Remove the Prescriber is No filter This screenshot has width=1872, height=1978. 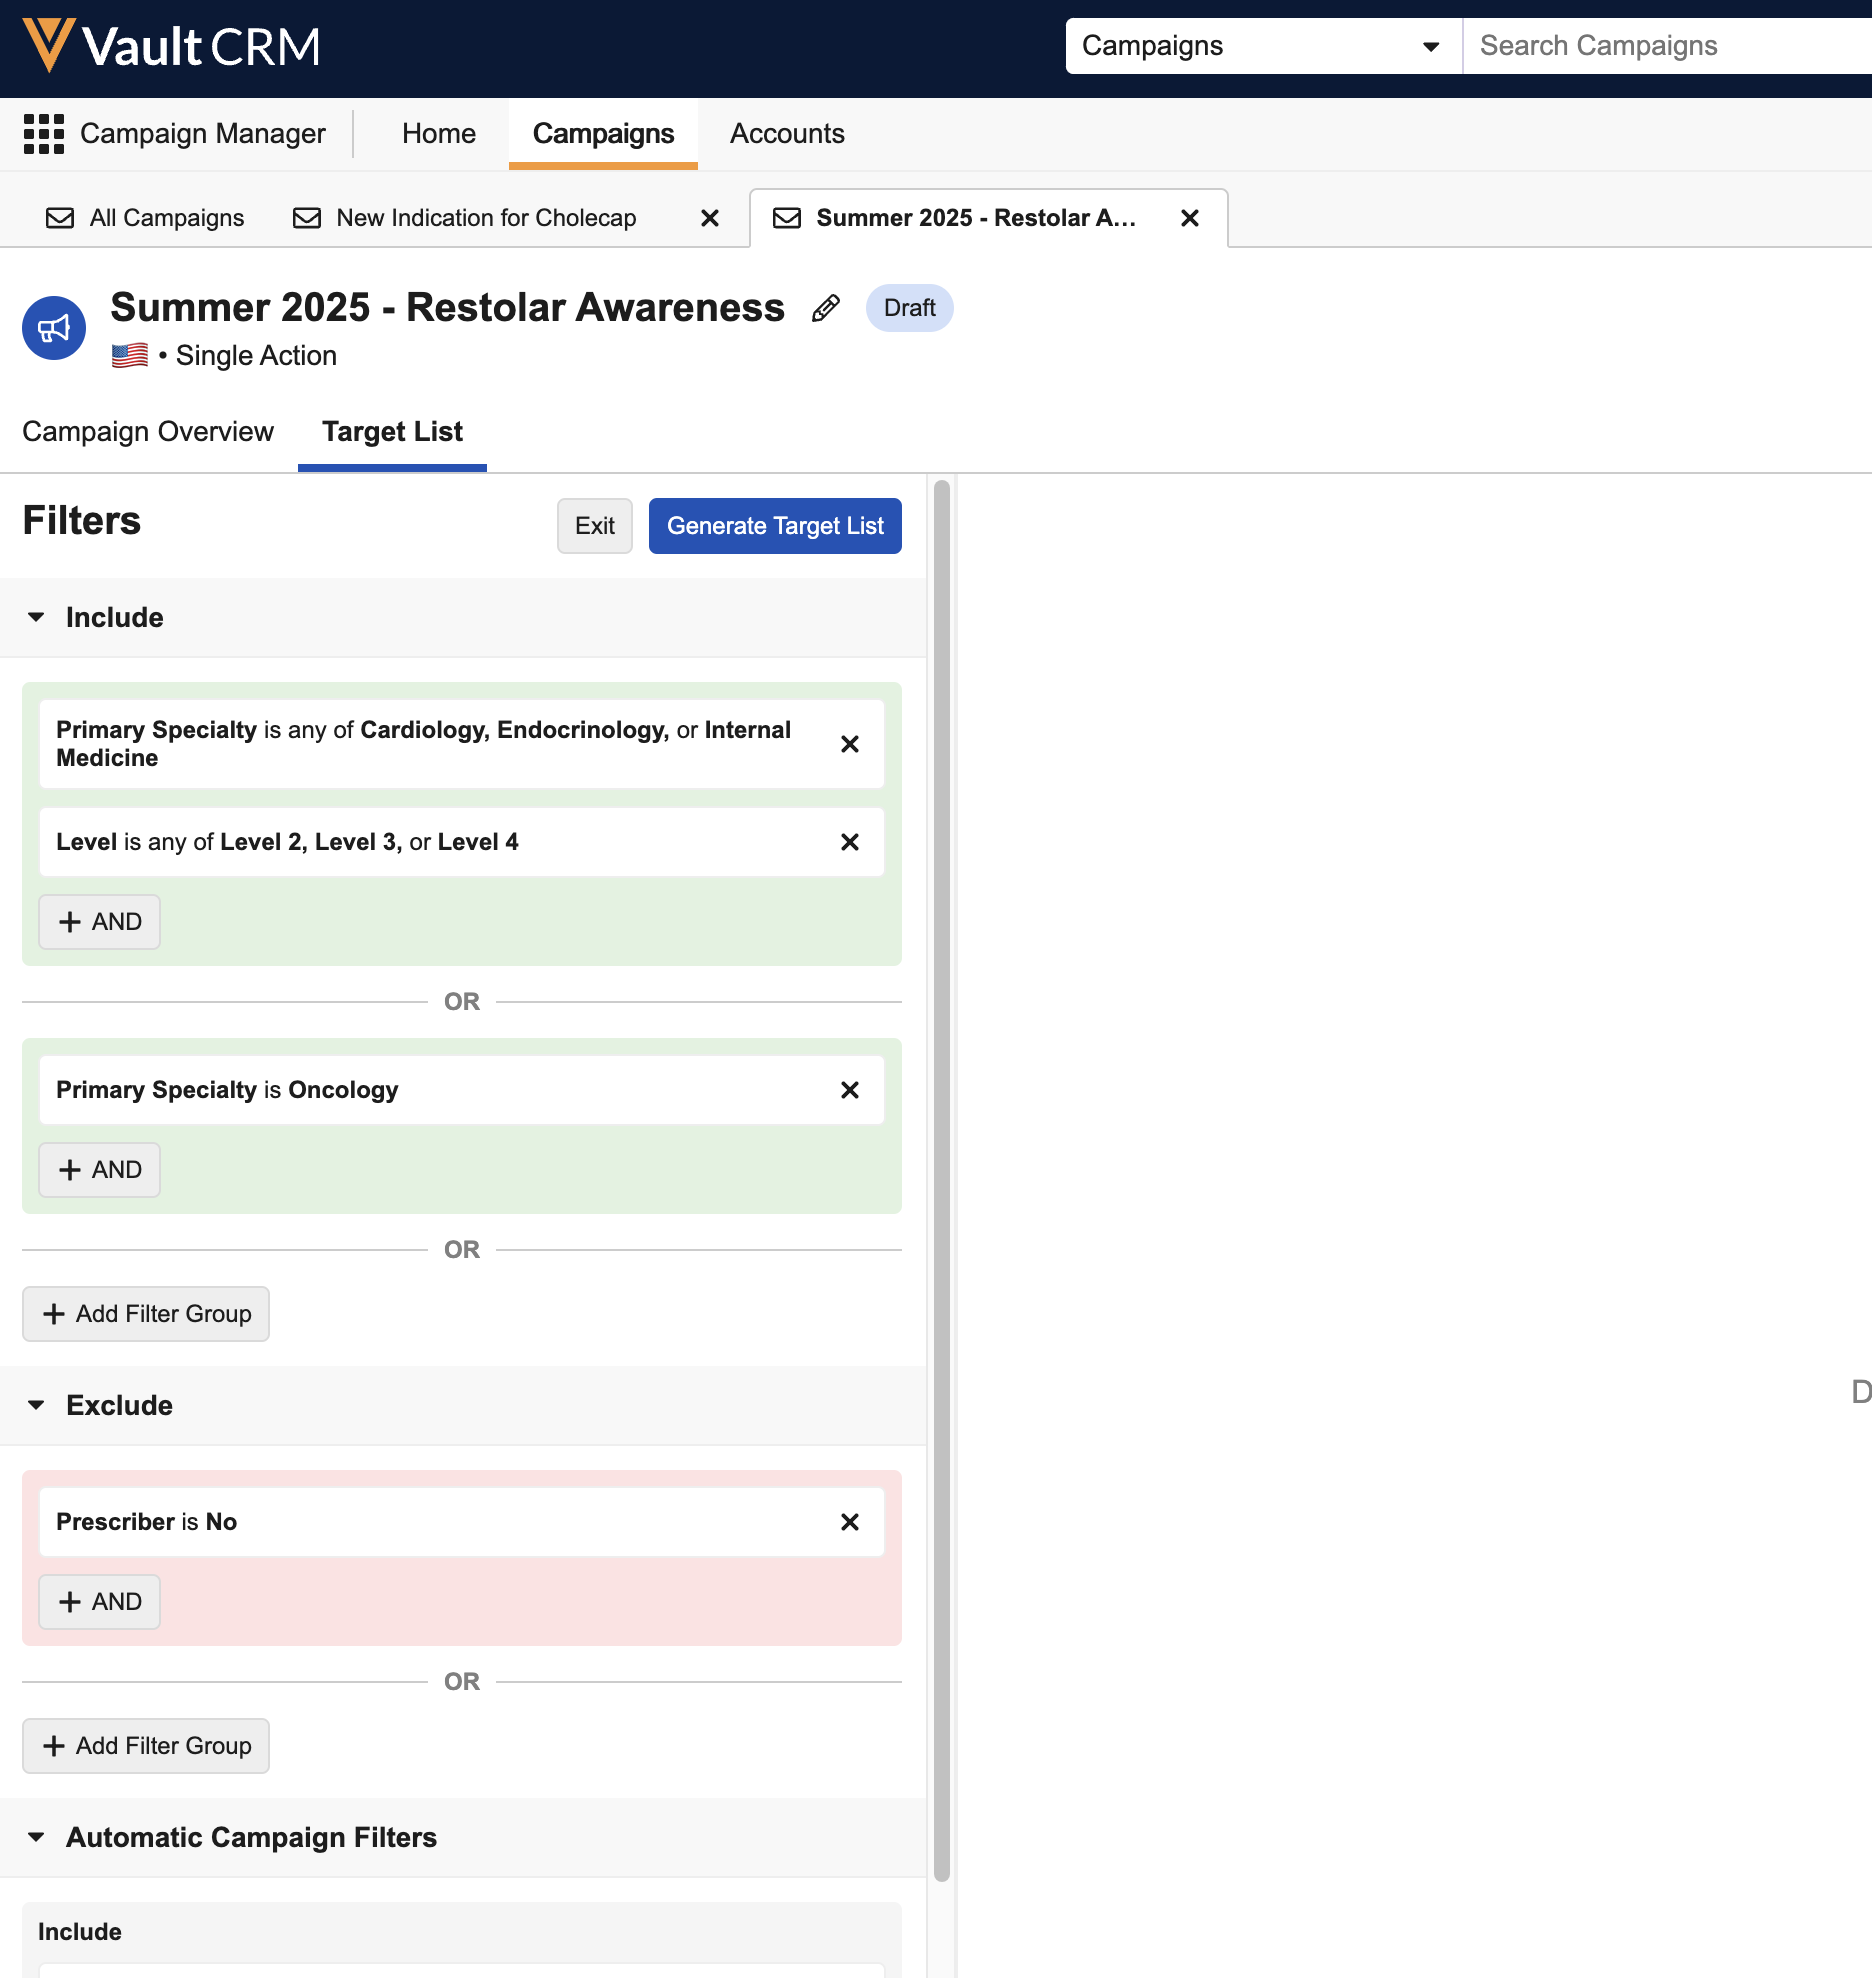[850, 1522]
